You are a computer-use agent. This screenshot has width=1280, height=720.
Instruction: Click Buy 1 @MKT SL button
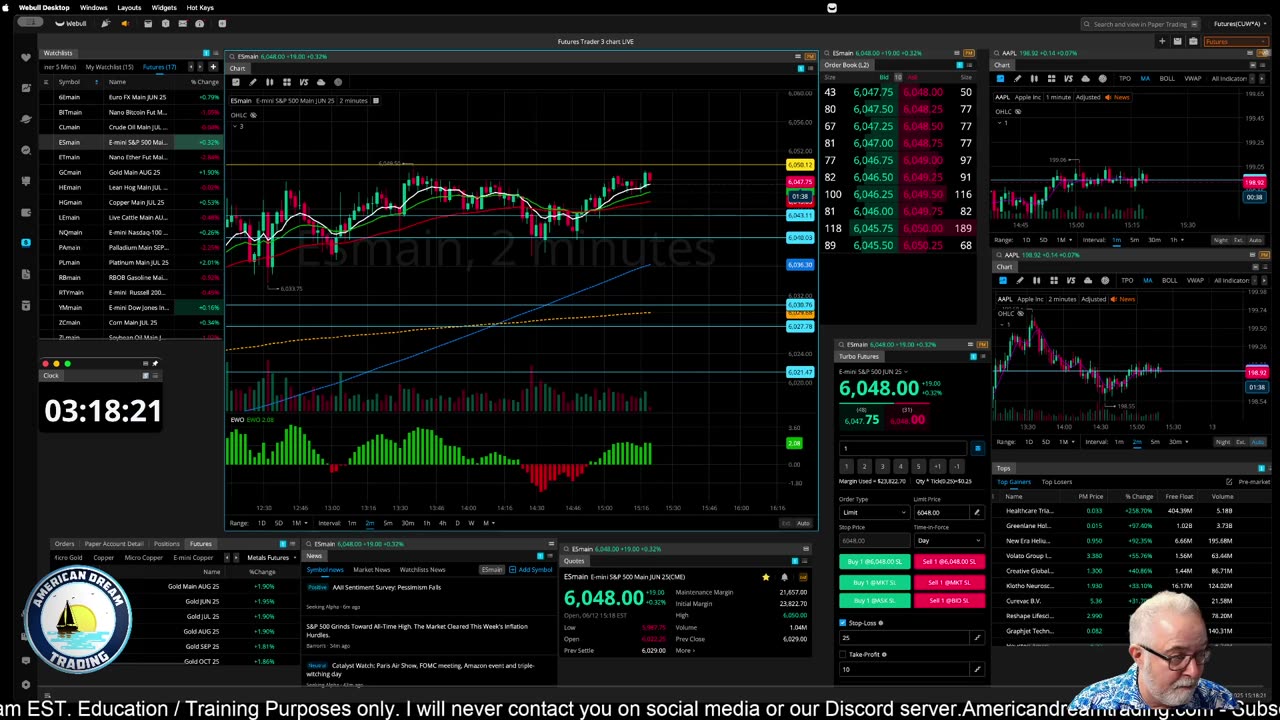pyautogui.click(x=874, y=582)
